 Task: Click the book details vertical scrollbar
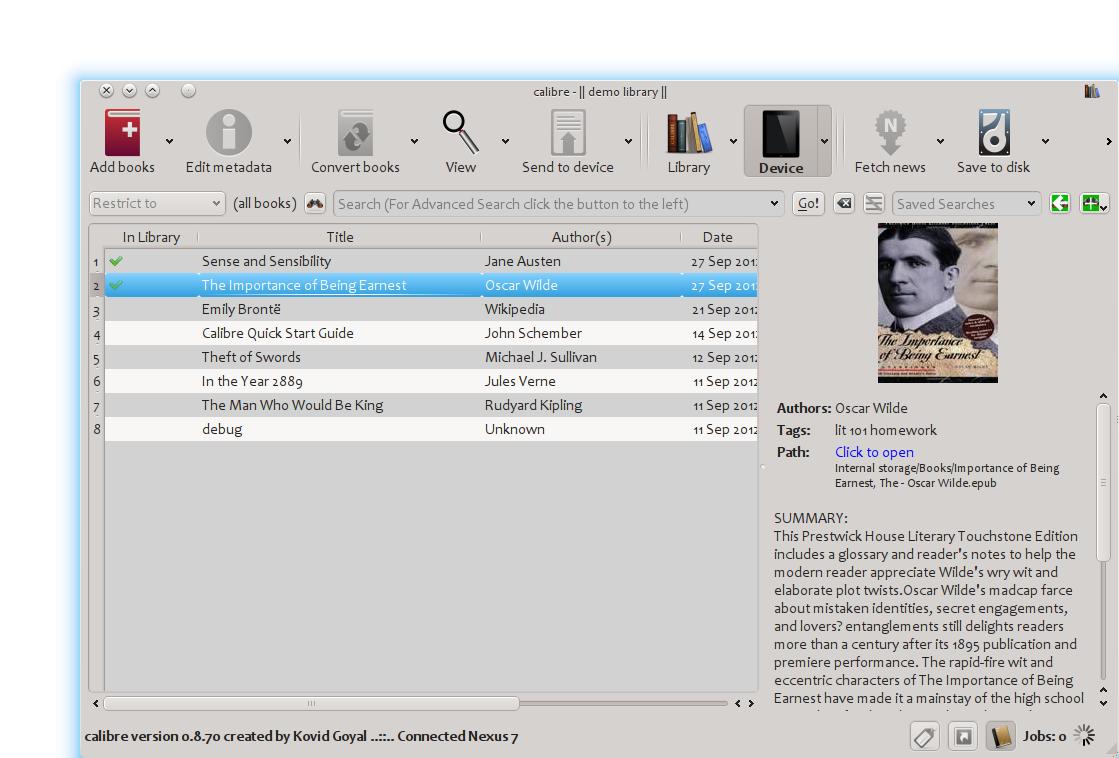[1103, 482]
